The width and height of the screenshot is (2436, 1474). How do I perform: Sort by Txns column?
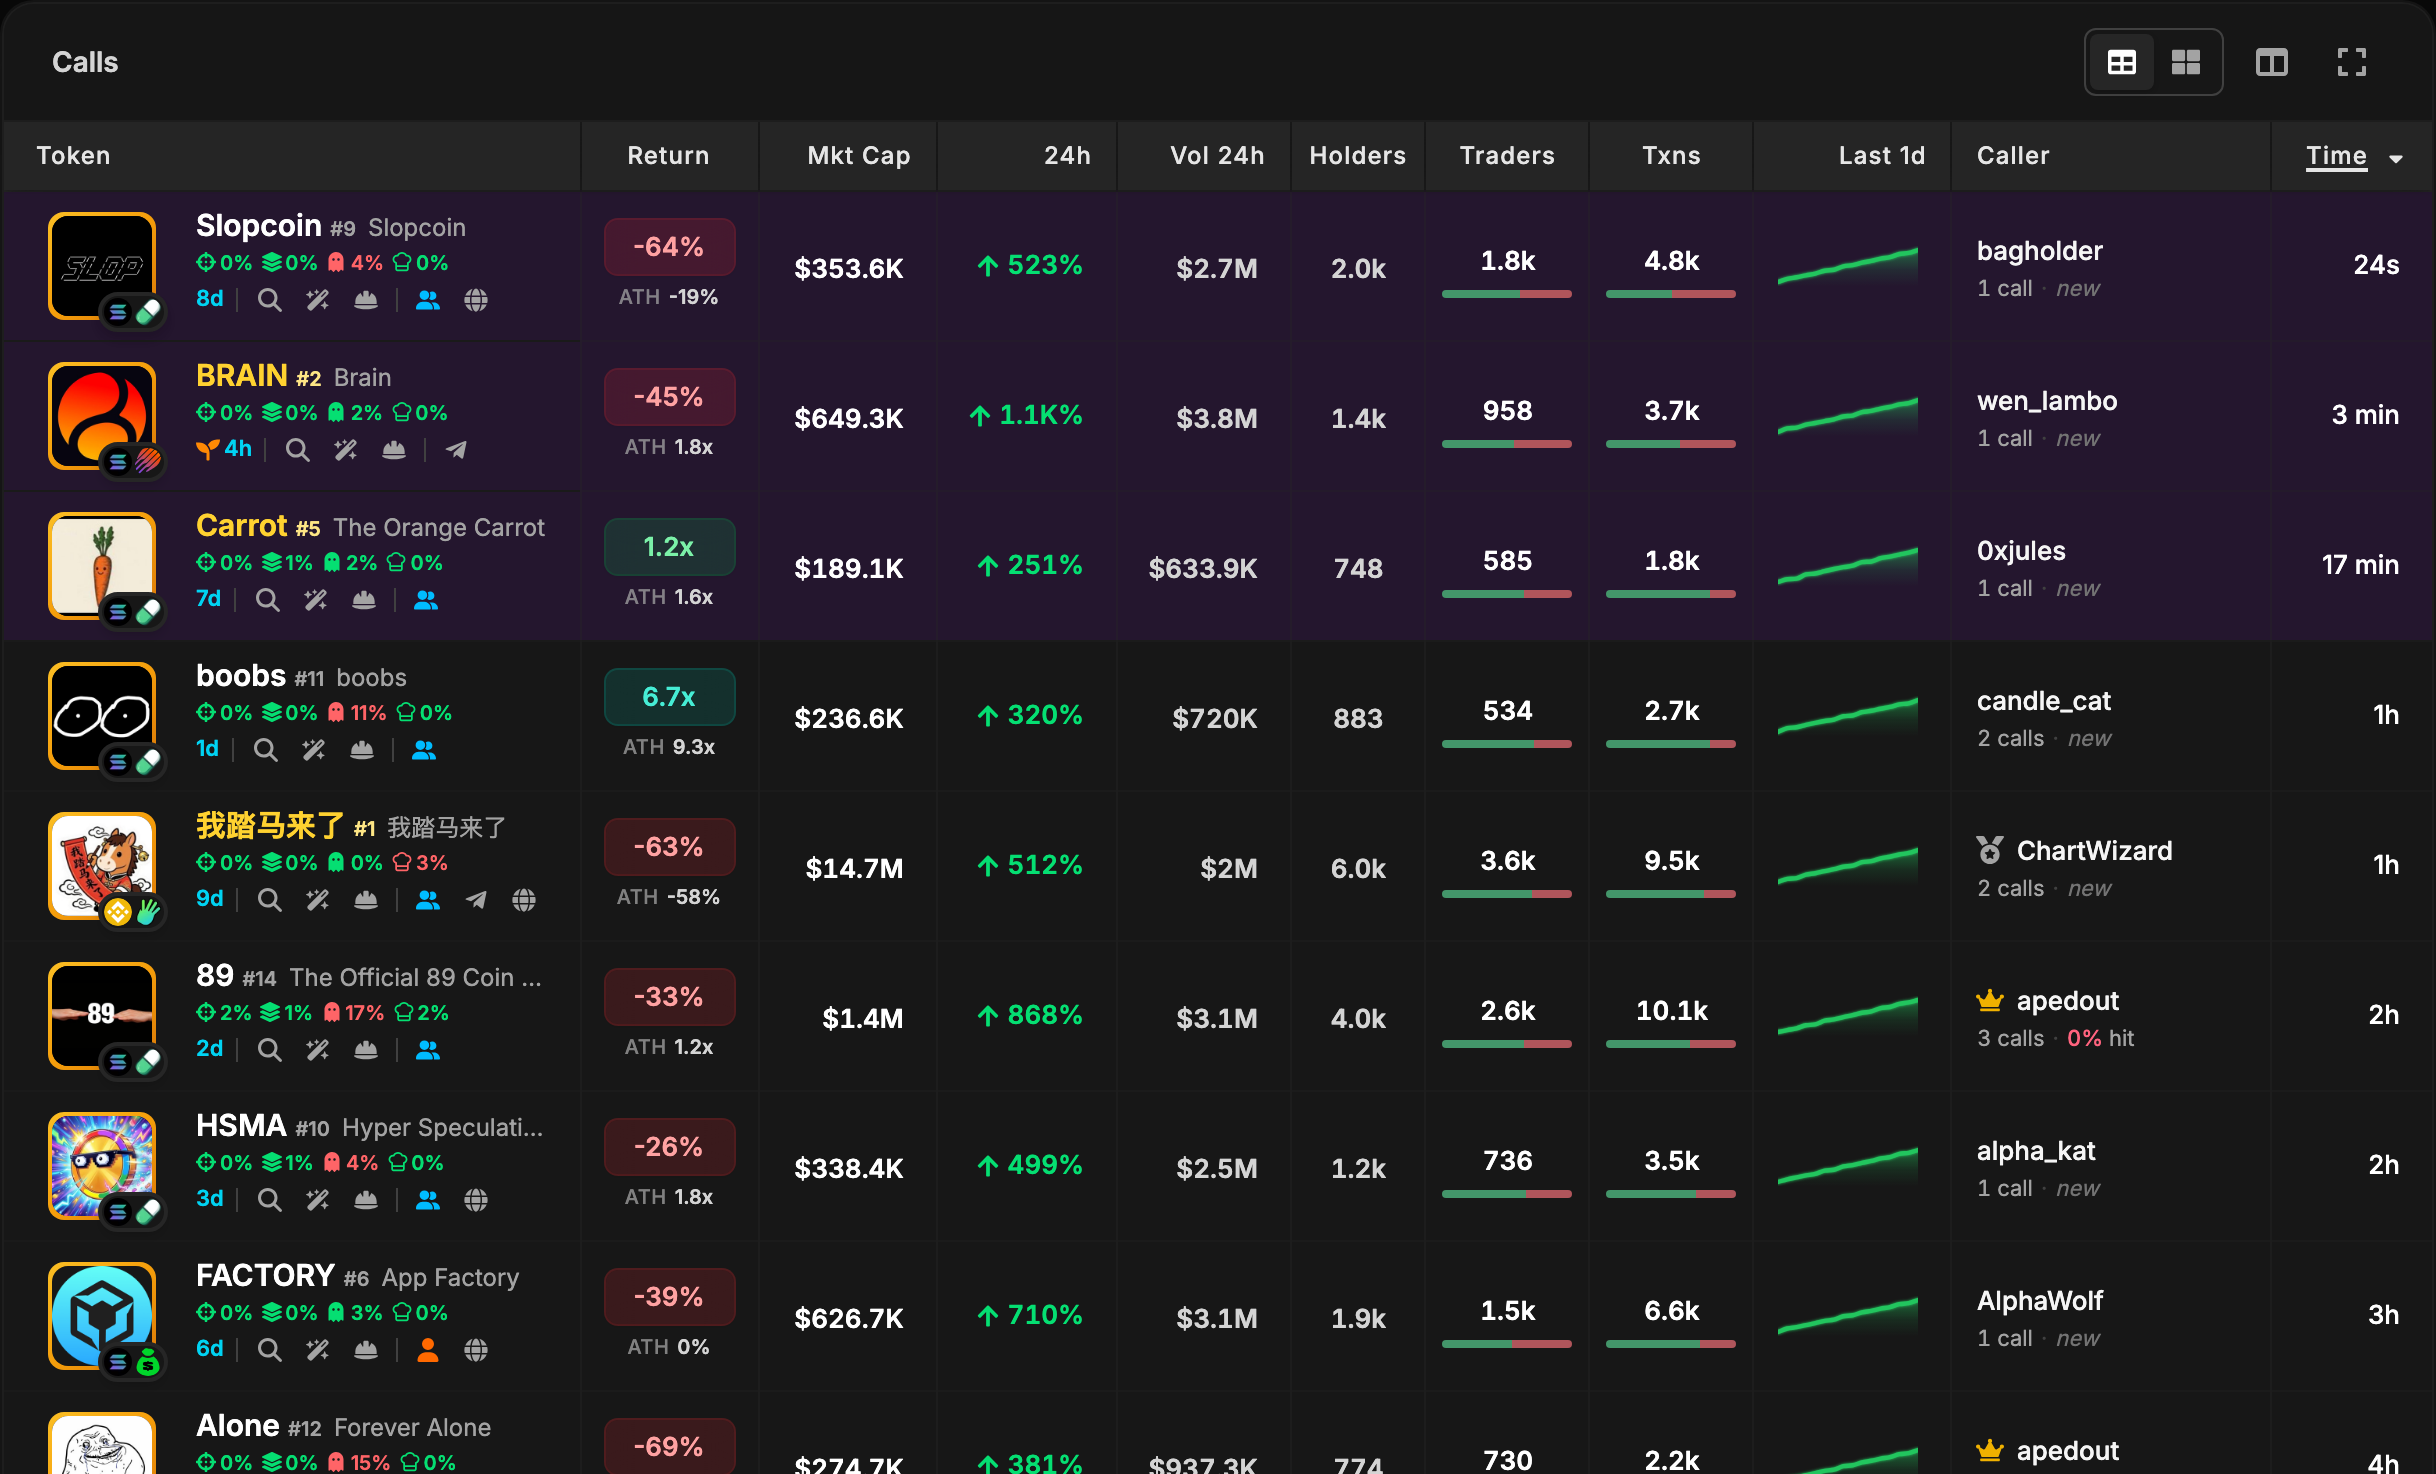[x=1670, y=156]
